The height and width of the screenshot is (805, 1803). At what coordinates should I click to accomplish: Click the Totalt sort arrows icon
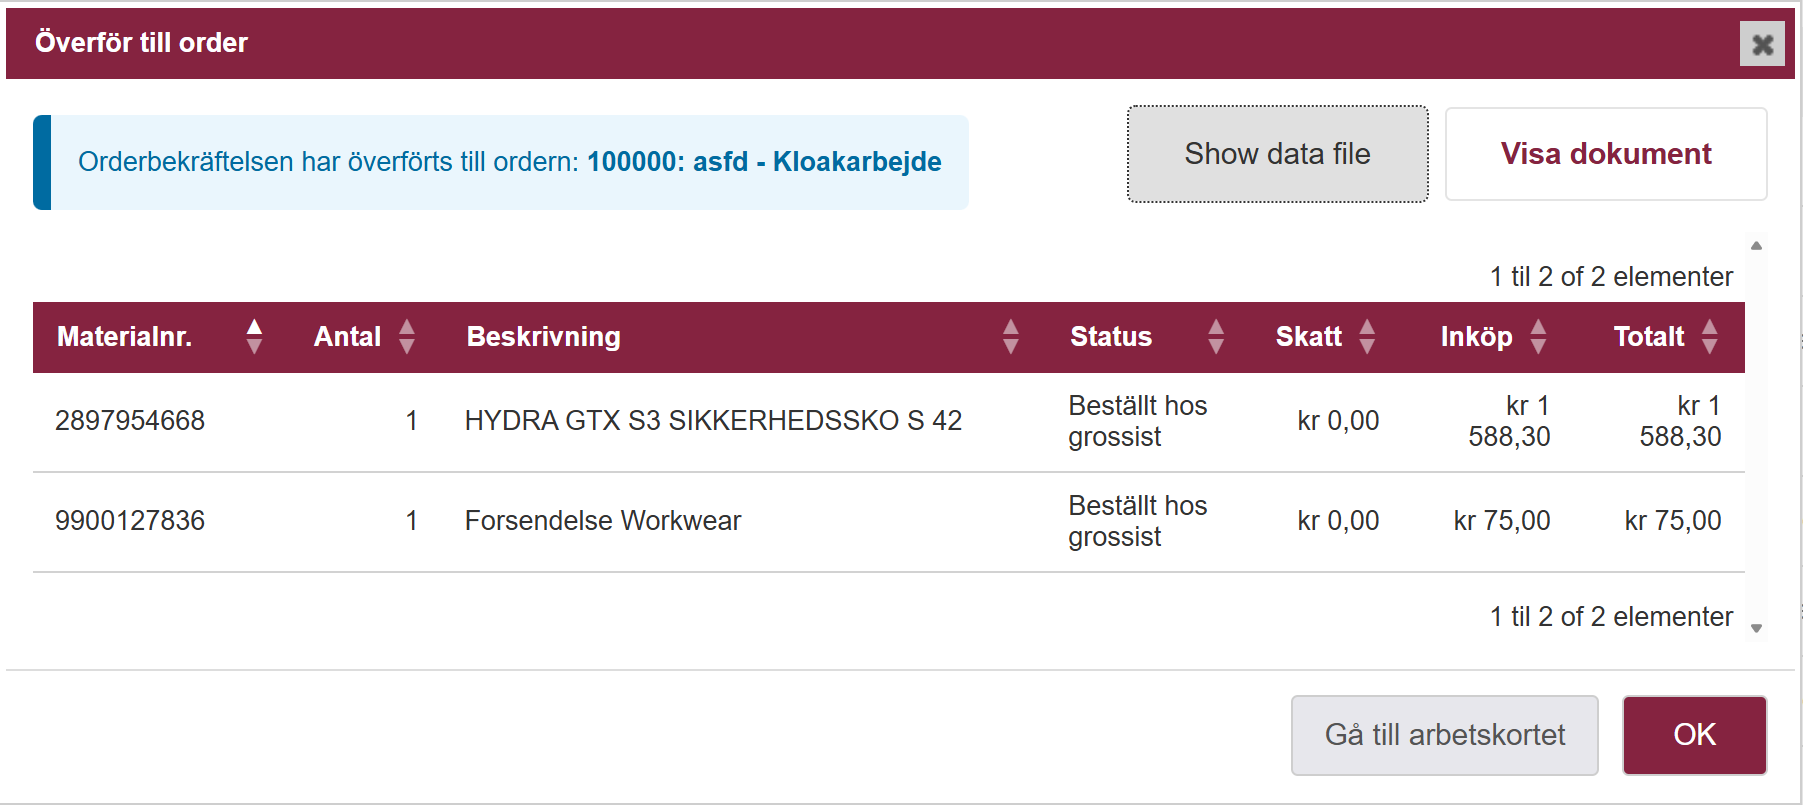click(x=1709, y=337)
